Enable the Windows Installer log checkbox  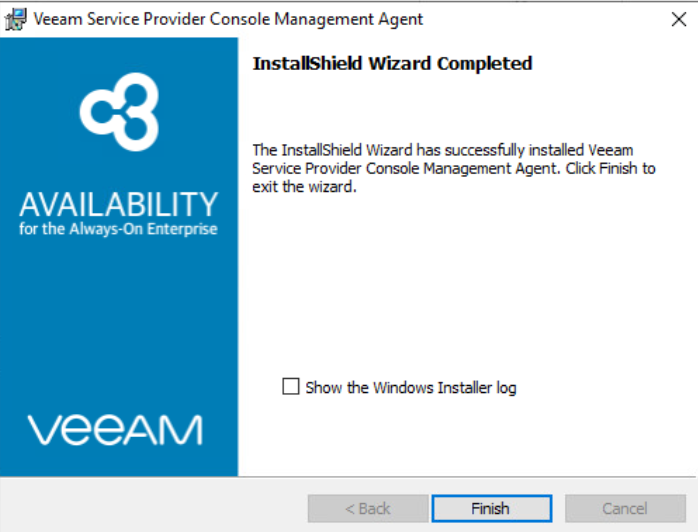[291, 386]
